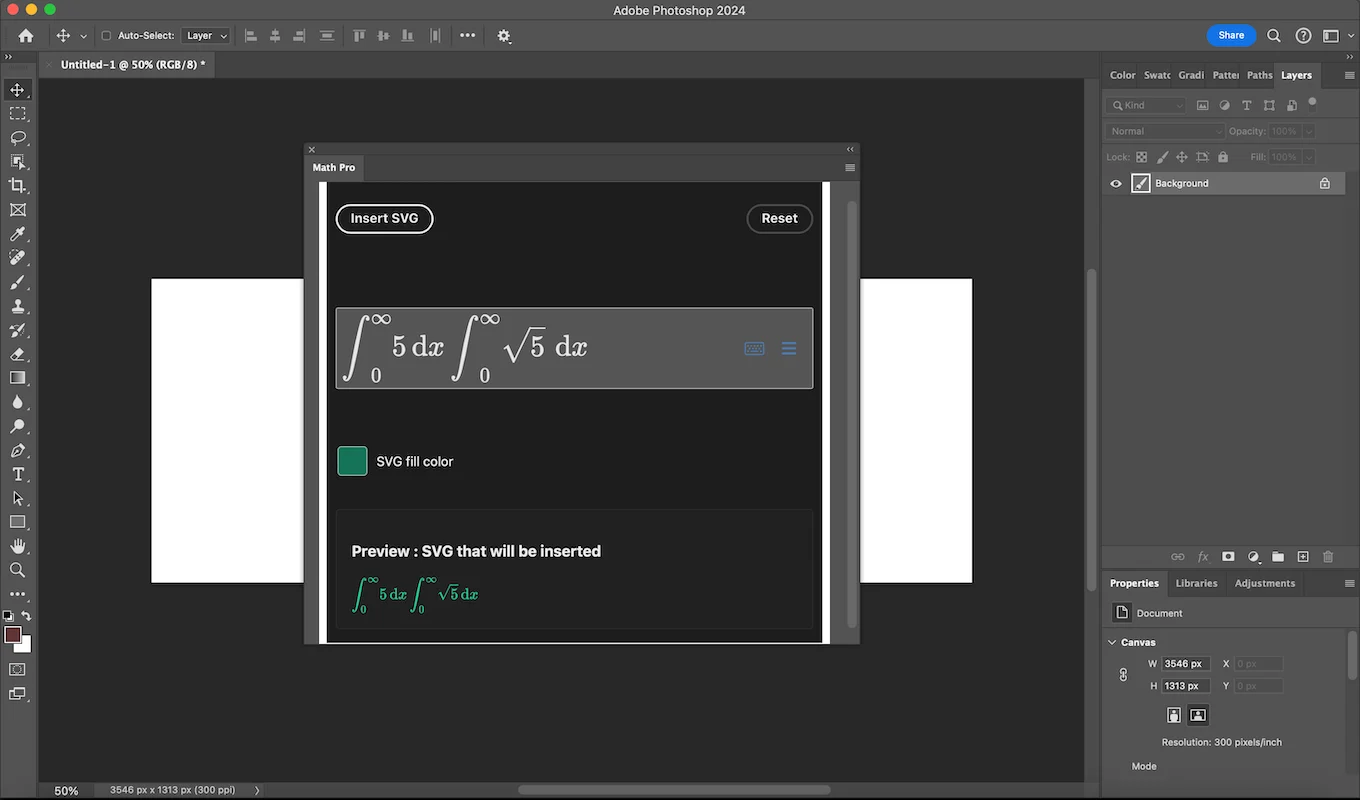Viewport: 1360px width, 800px height.
Task: Select the Lasso tool
Action: pyautogui.click(x=18, y=138)
